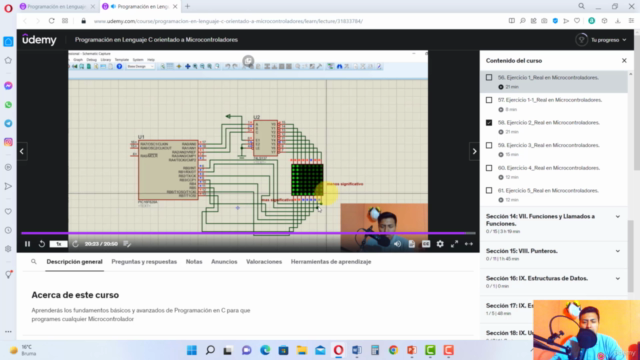640x360 pixels.
Task: Open a new browser tab
Action: click(187, 7)
